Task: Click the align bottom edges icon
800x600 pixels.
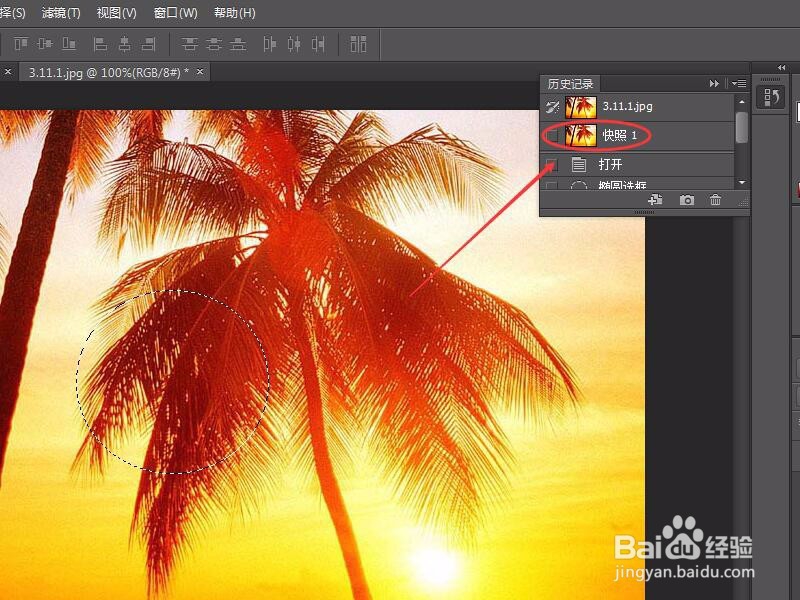Action: pyautogui.click(x=69, y=44)
